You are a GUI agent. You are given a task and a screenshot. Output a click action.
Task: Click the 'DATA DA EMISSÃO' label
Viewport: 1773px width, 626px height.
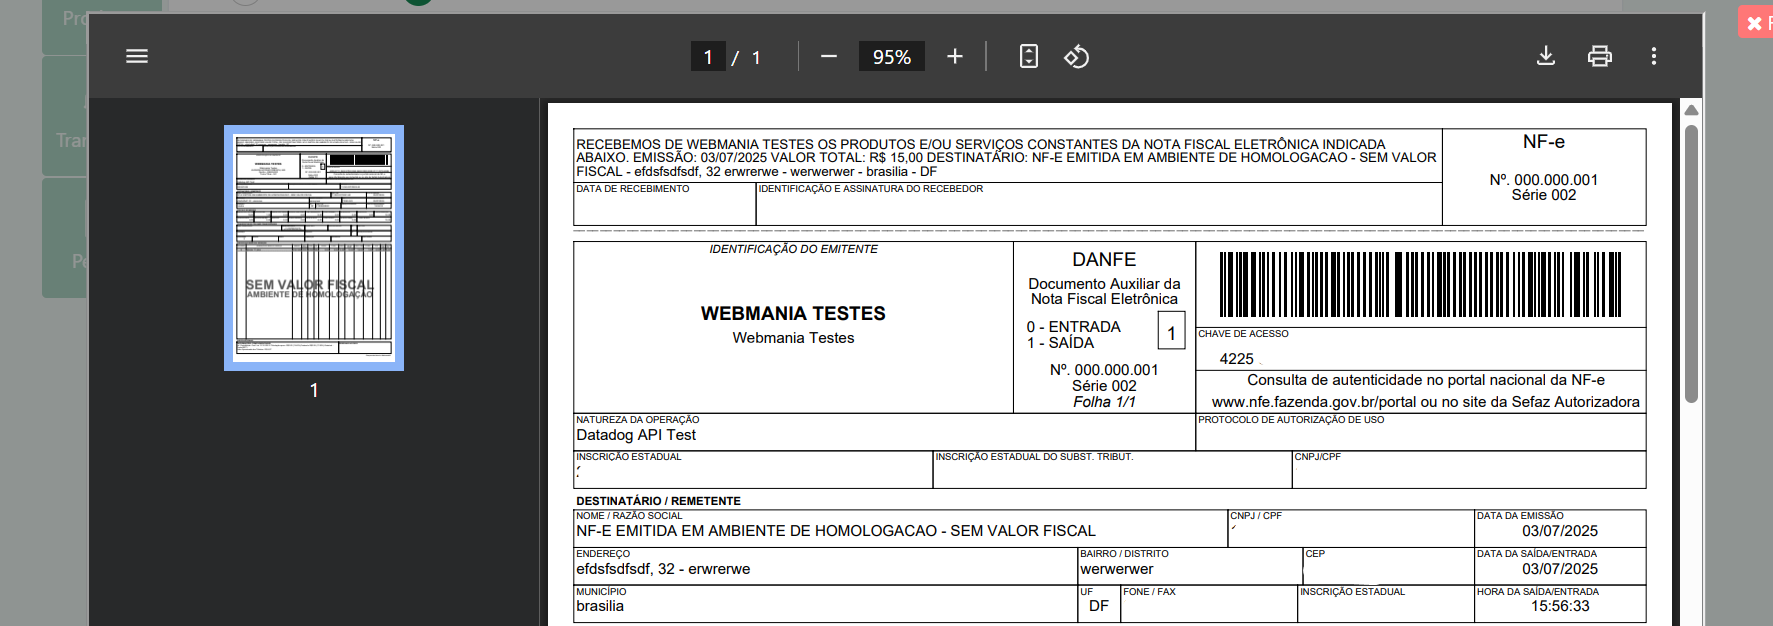coord(1520,516)
